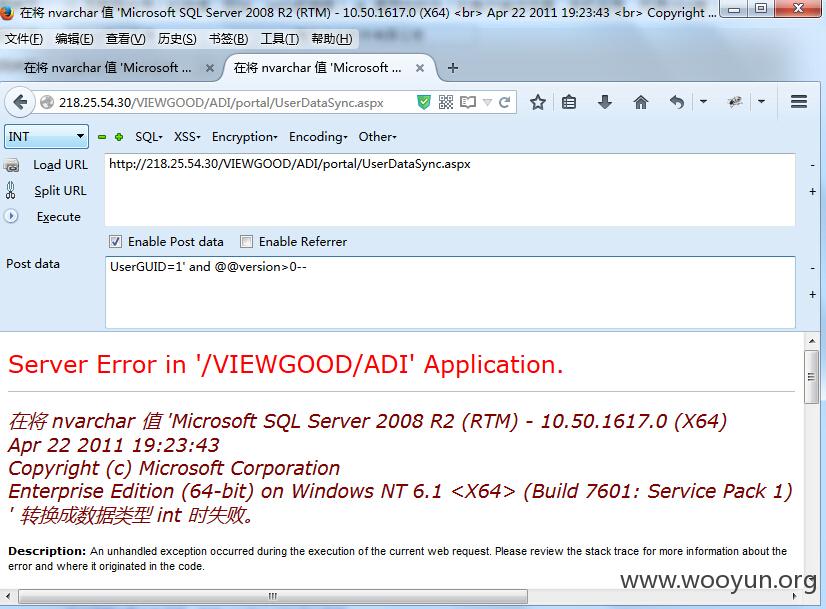Shrink Post data box with minus sign

(x=812, y=269)
